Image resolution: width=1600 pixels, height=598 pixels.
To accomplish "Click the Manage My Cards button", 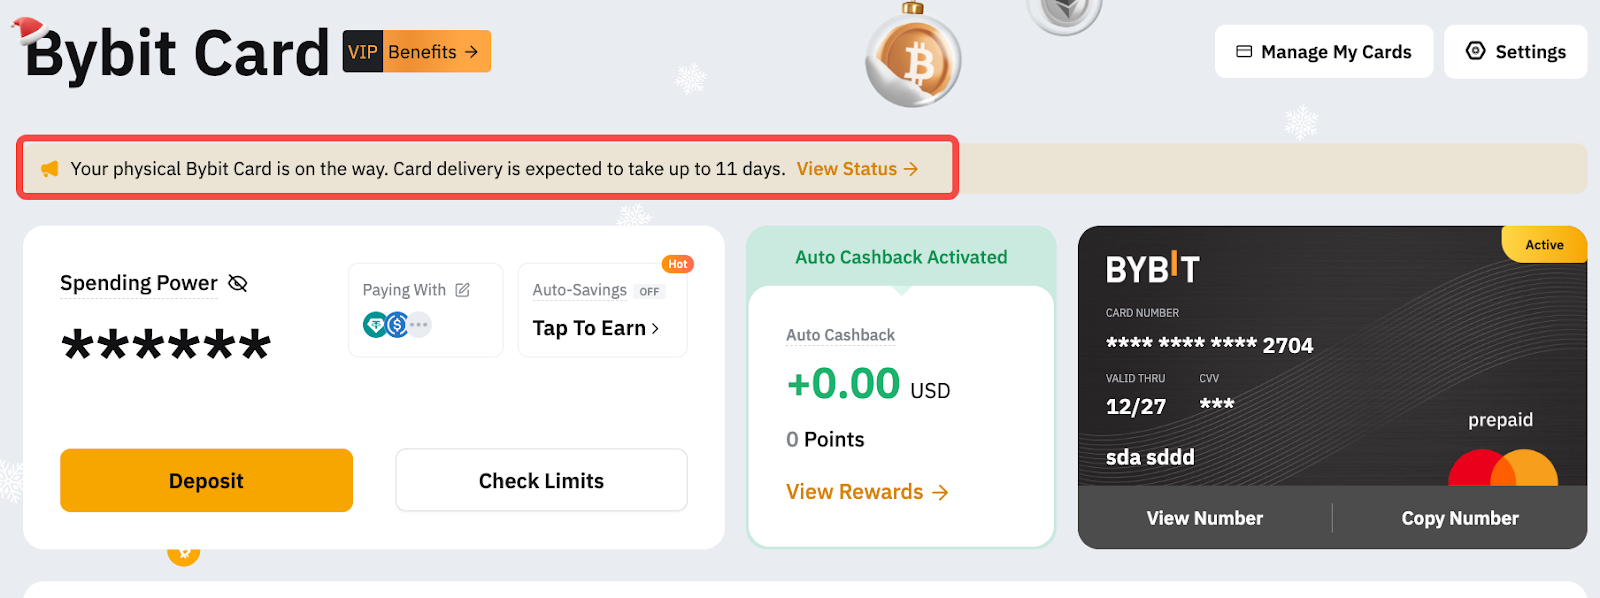I will (1323, 52).
